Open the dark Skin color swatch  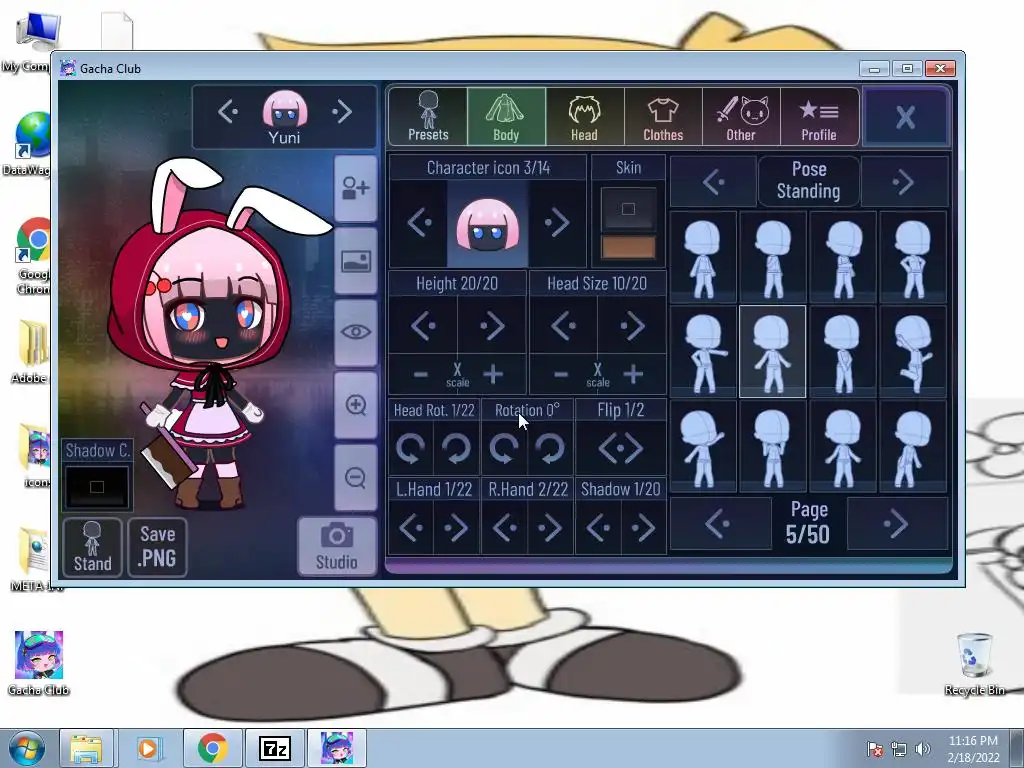(x=628, y=208)
